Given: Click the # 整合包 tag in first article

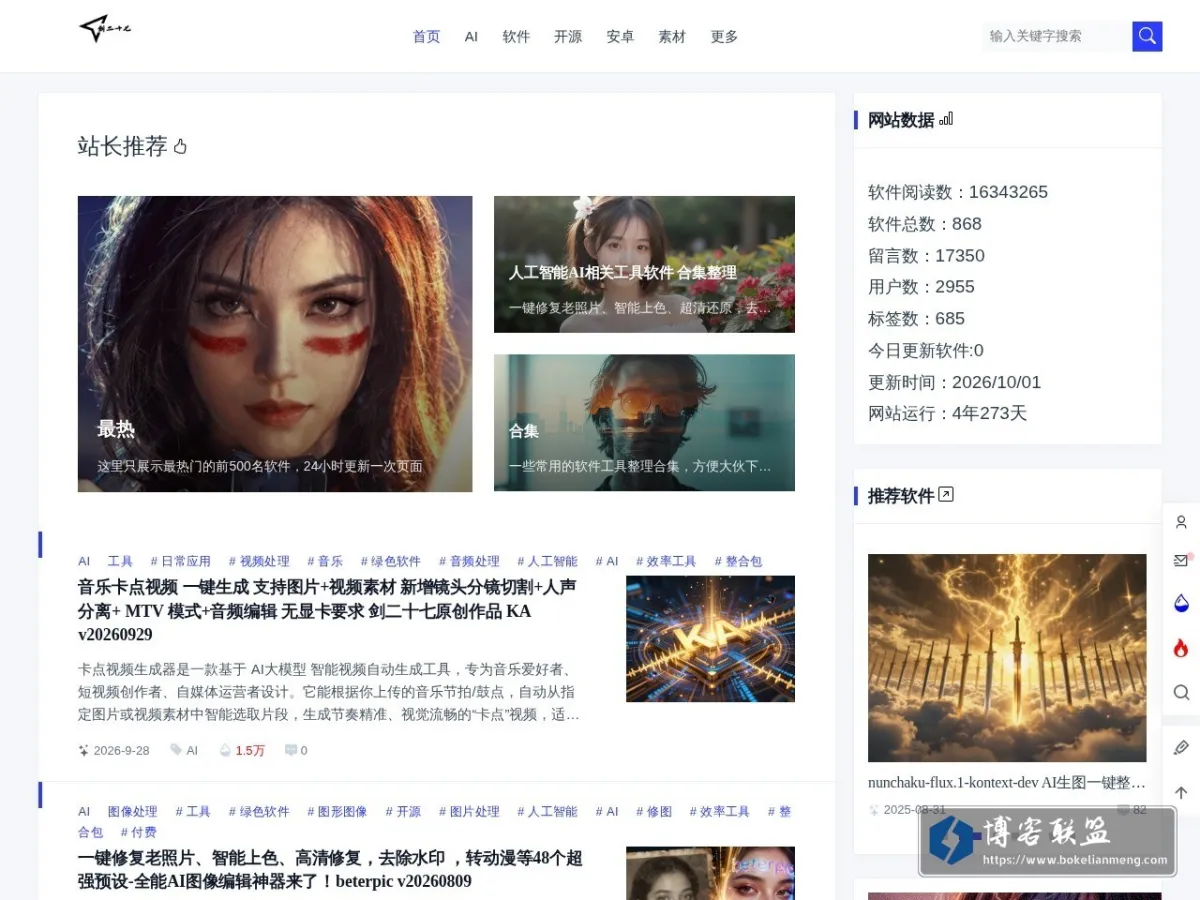Looking at the screenshot, I should coord(738,561).
